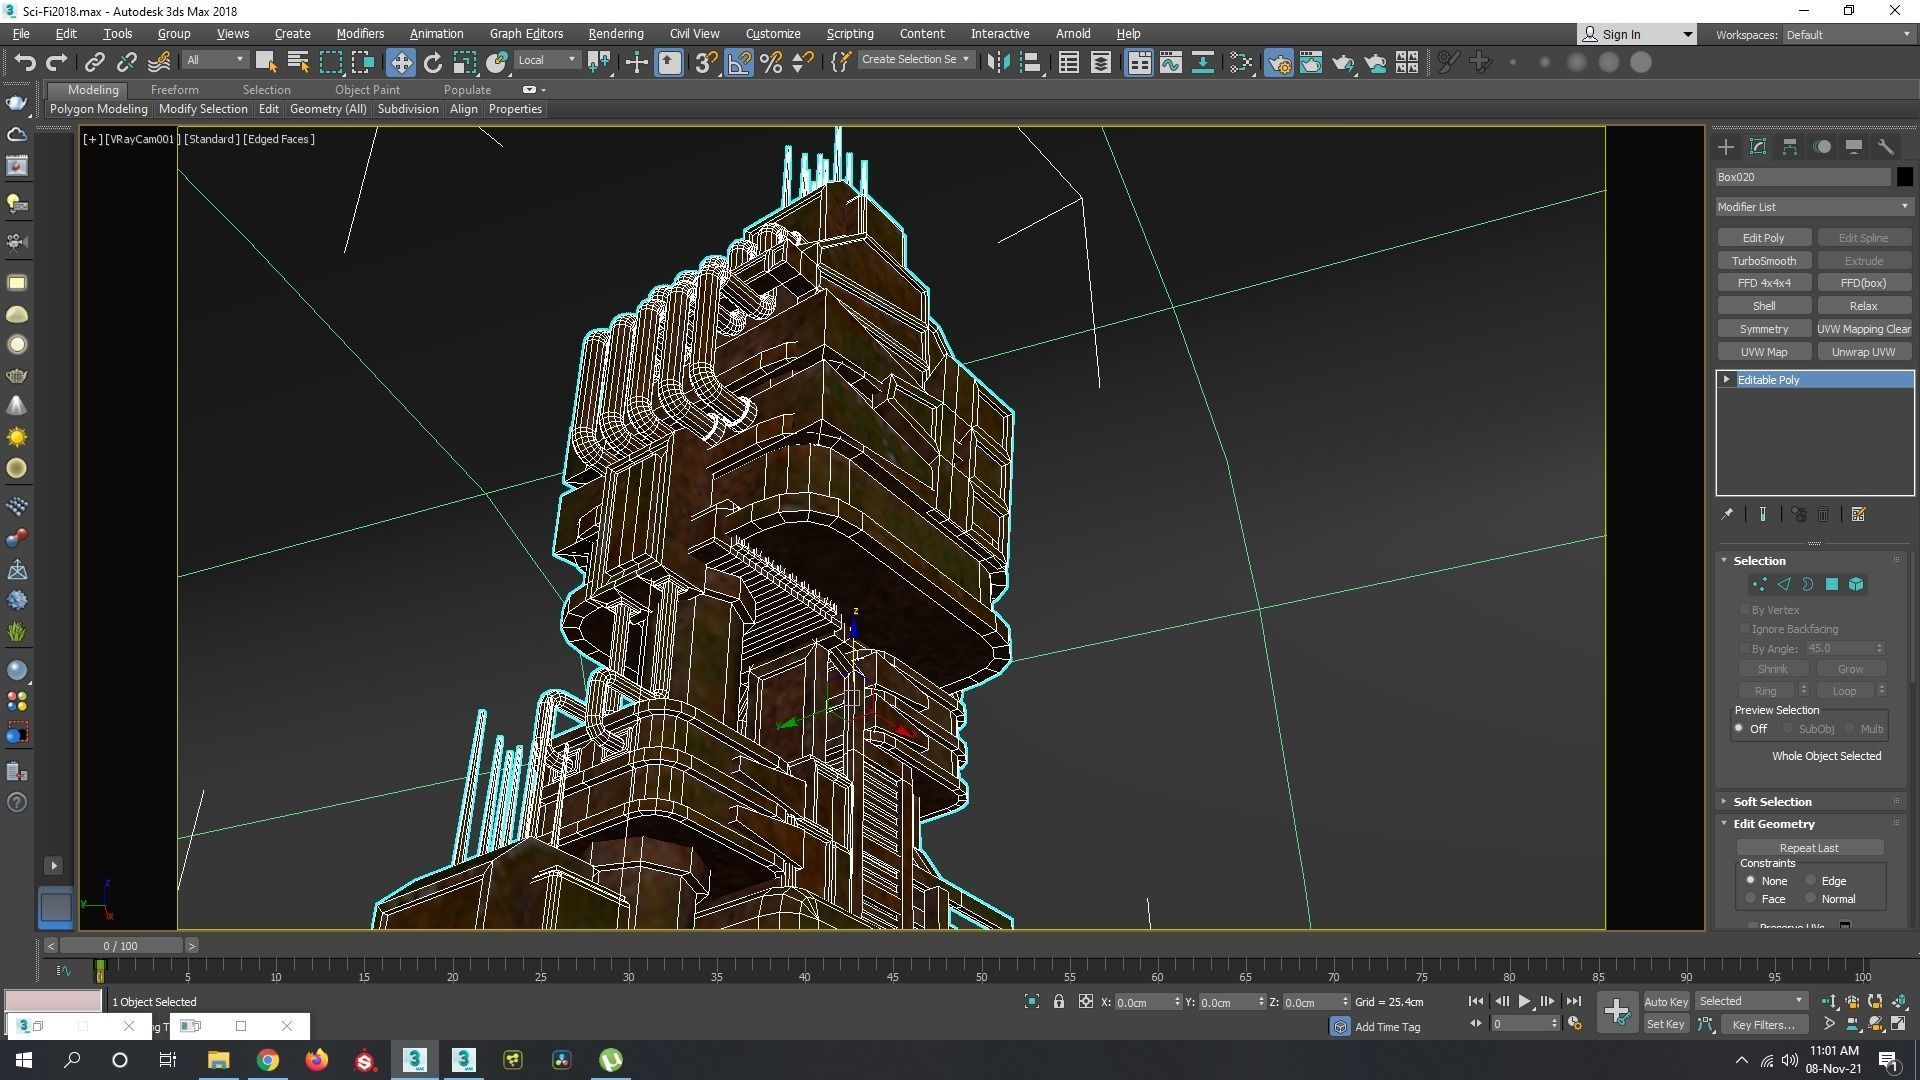1920x1080 pixels.
Task: Click the Align tool icon
Action: point(1031,62)
